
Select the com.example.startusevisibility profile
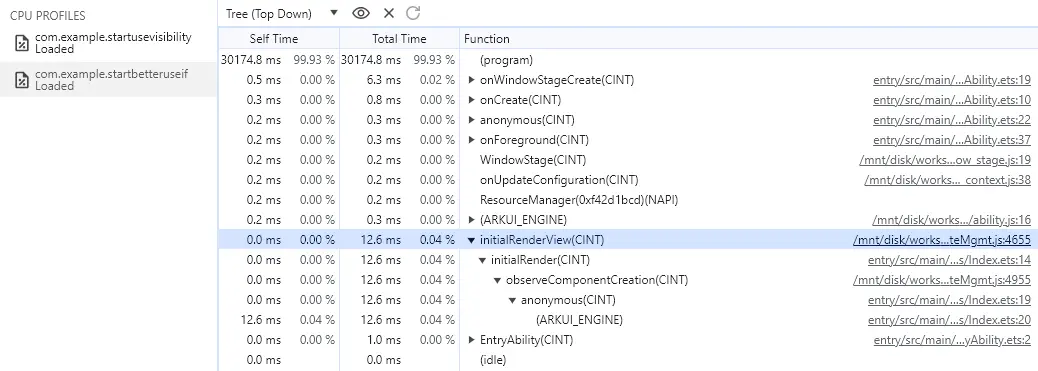[x=108, y=43]
